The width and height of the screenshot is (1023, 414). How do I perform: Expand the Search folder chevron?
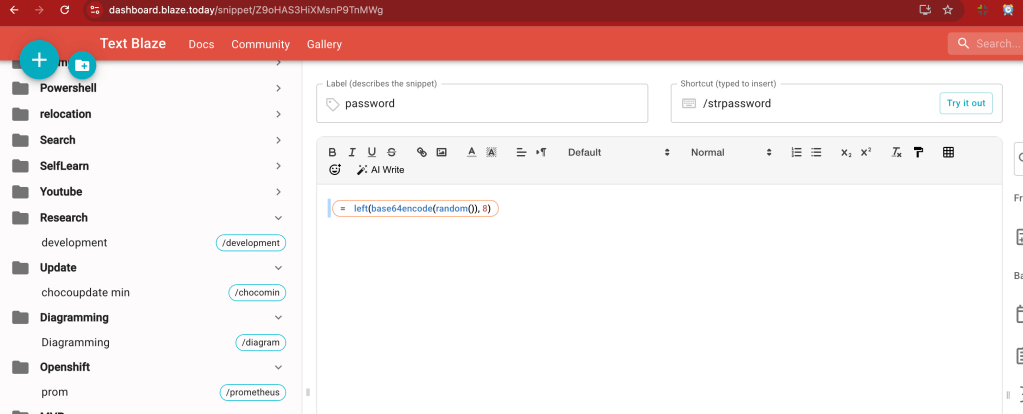click(x=279, y=140)
